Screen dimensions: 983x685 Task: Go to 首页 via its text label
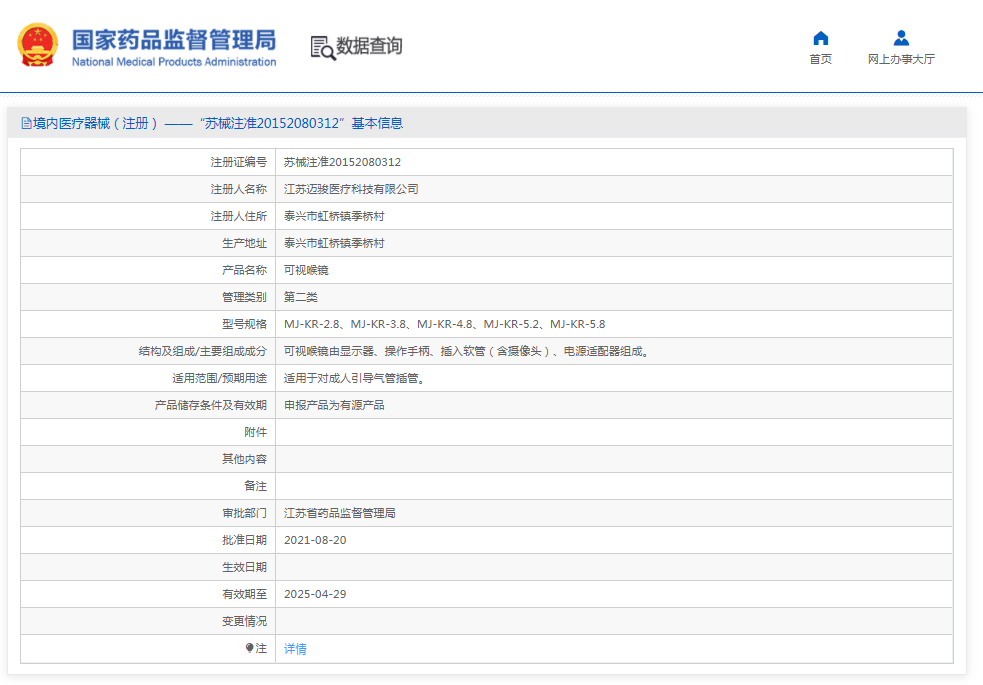(820, 60)
